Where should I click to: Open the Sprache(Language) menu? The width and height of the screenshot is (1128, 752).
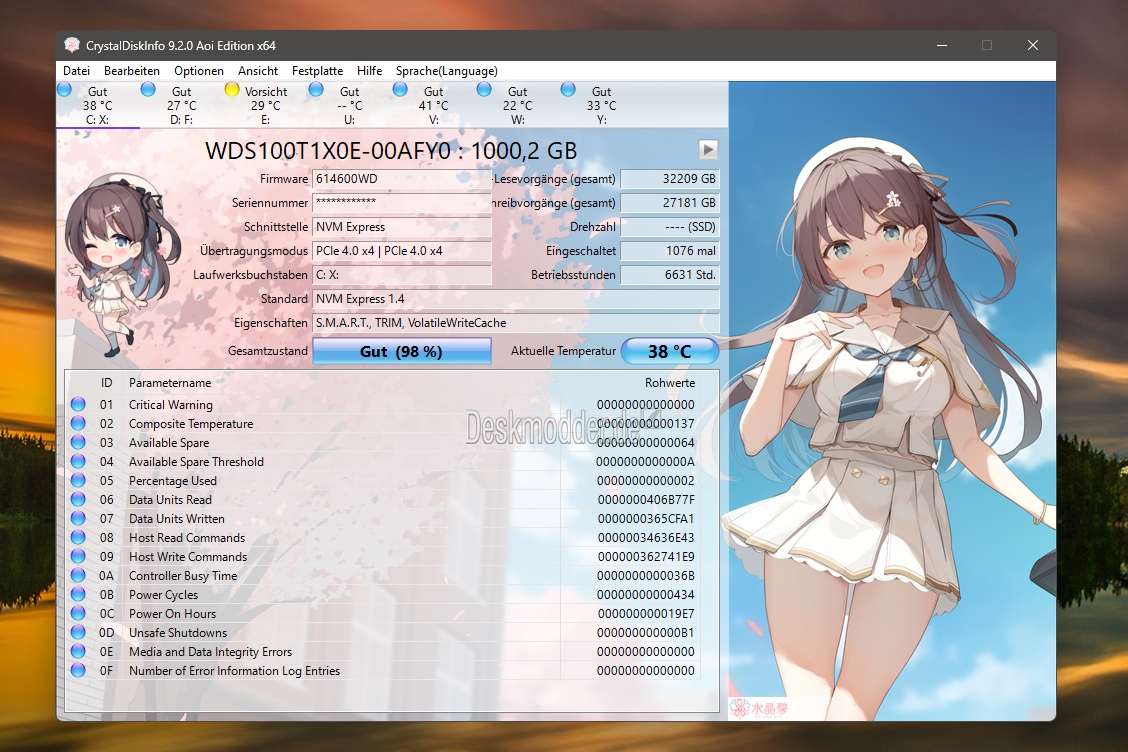(446, 71)
